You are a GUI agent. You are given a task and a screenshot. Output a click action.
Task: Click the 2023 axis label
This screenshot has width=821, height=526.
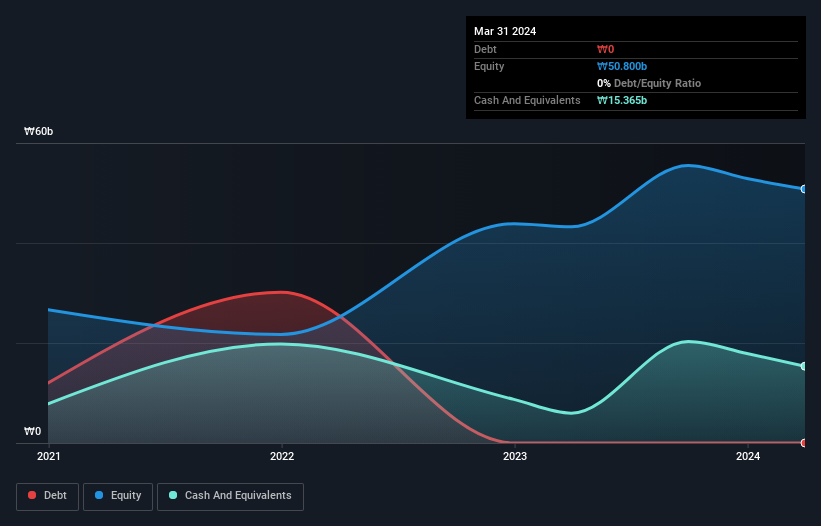click(515, 456)
